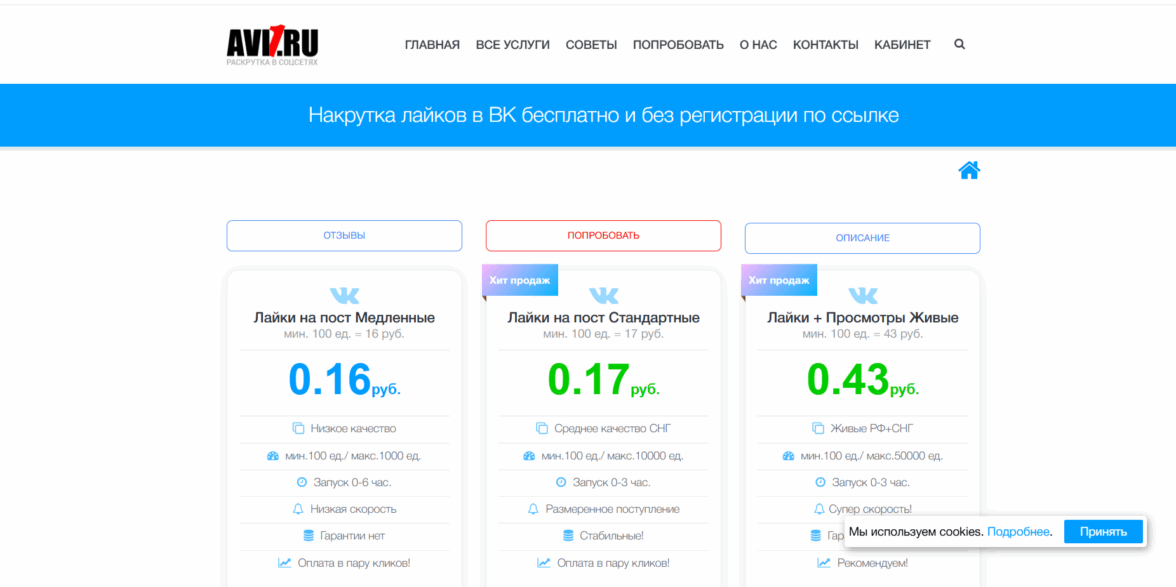
Task: Click bell icon beside Низкая скорость
Action: coord(298,509)
